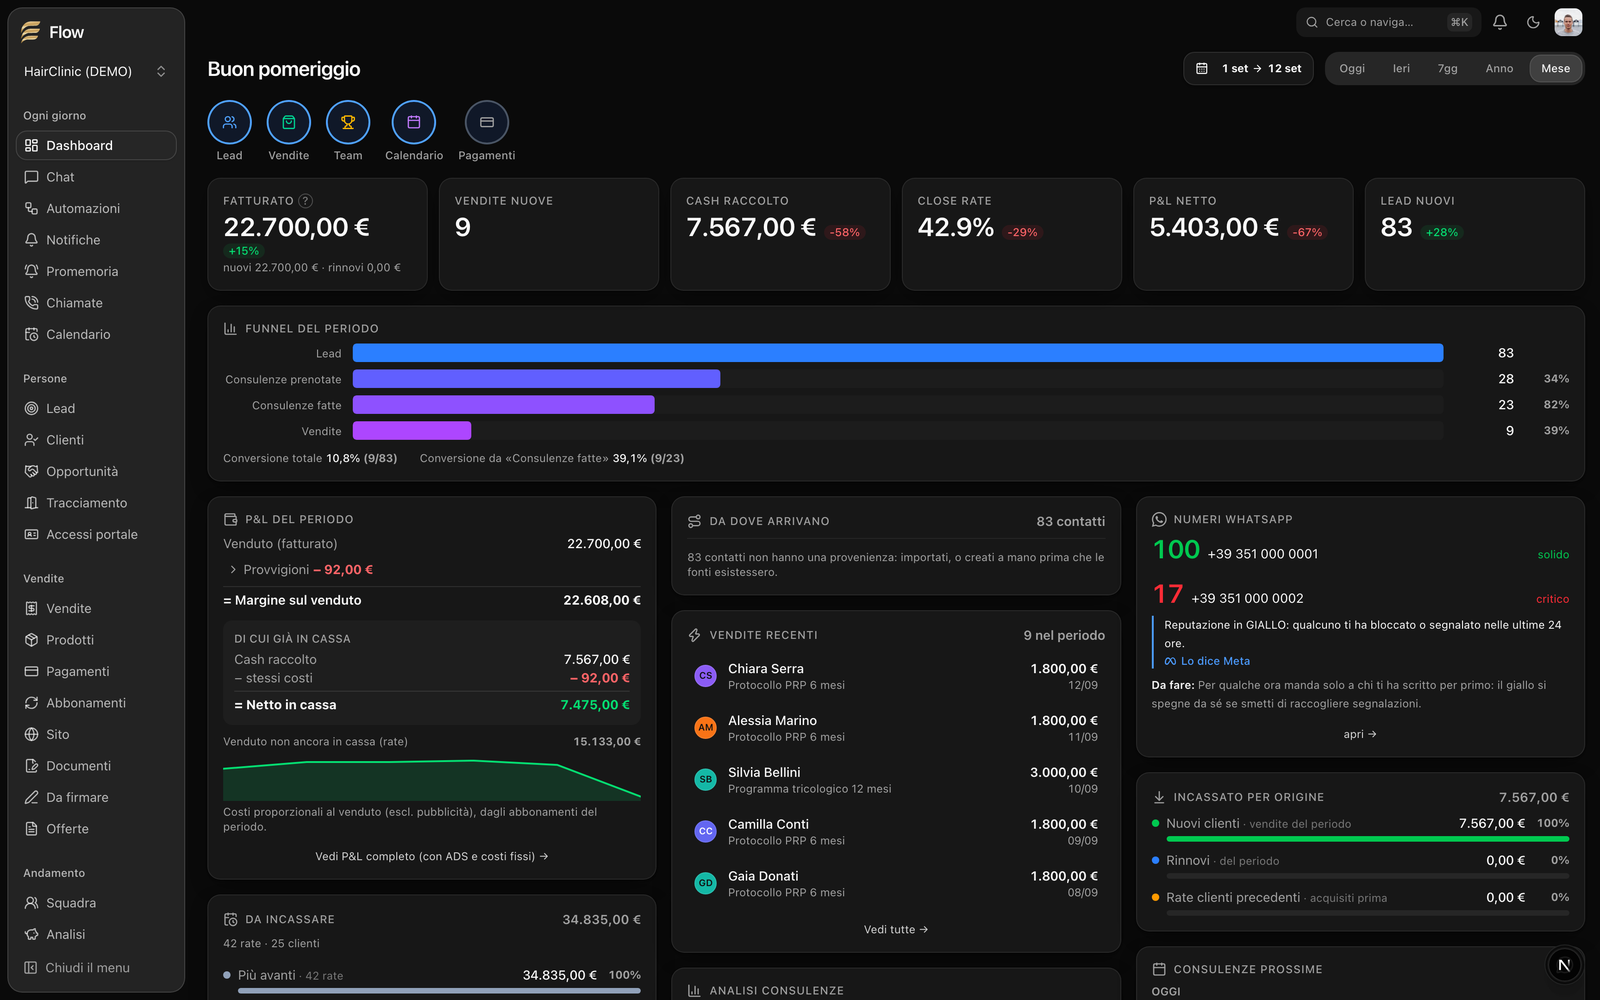Click the Notifiche bell icon in the sidebar
Screen dimensions: 1600x1000
tap(31, 240)
